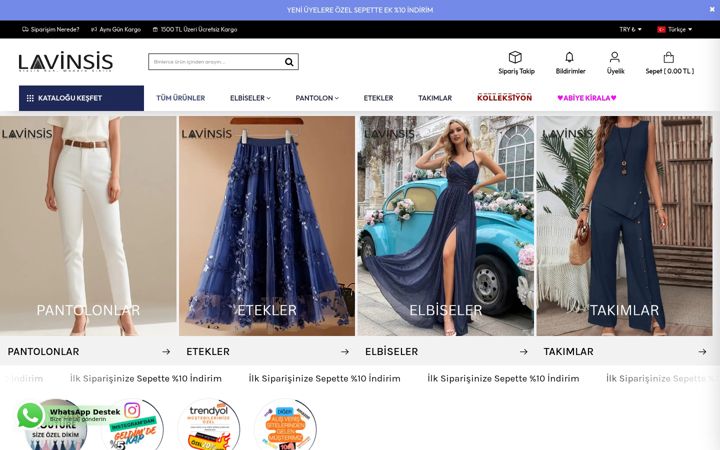This screenshot has height=450, width=720.
Task: Expand the Türkçe language dropdown
Action: pos(674,29)
